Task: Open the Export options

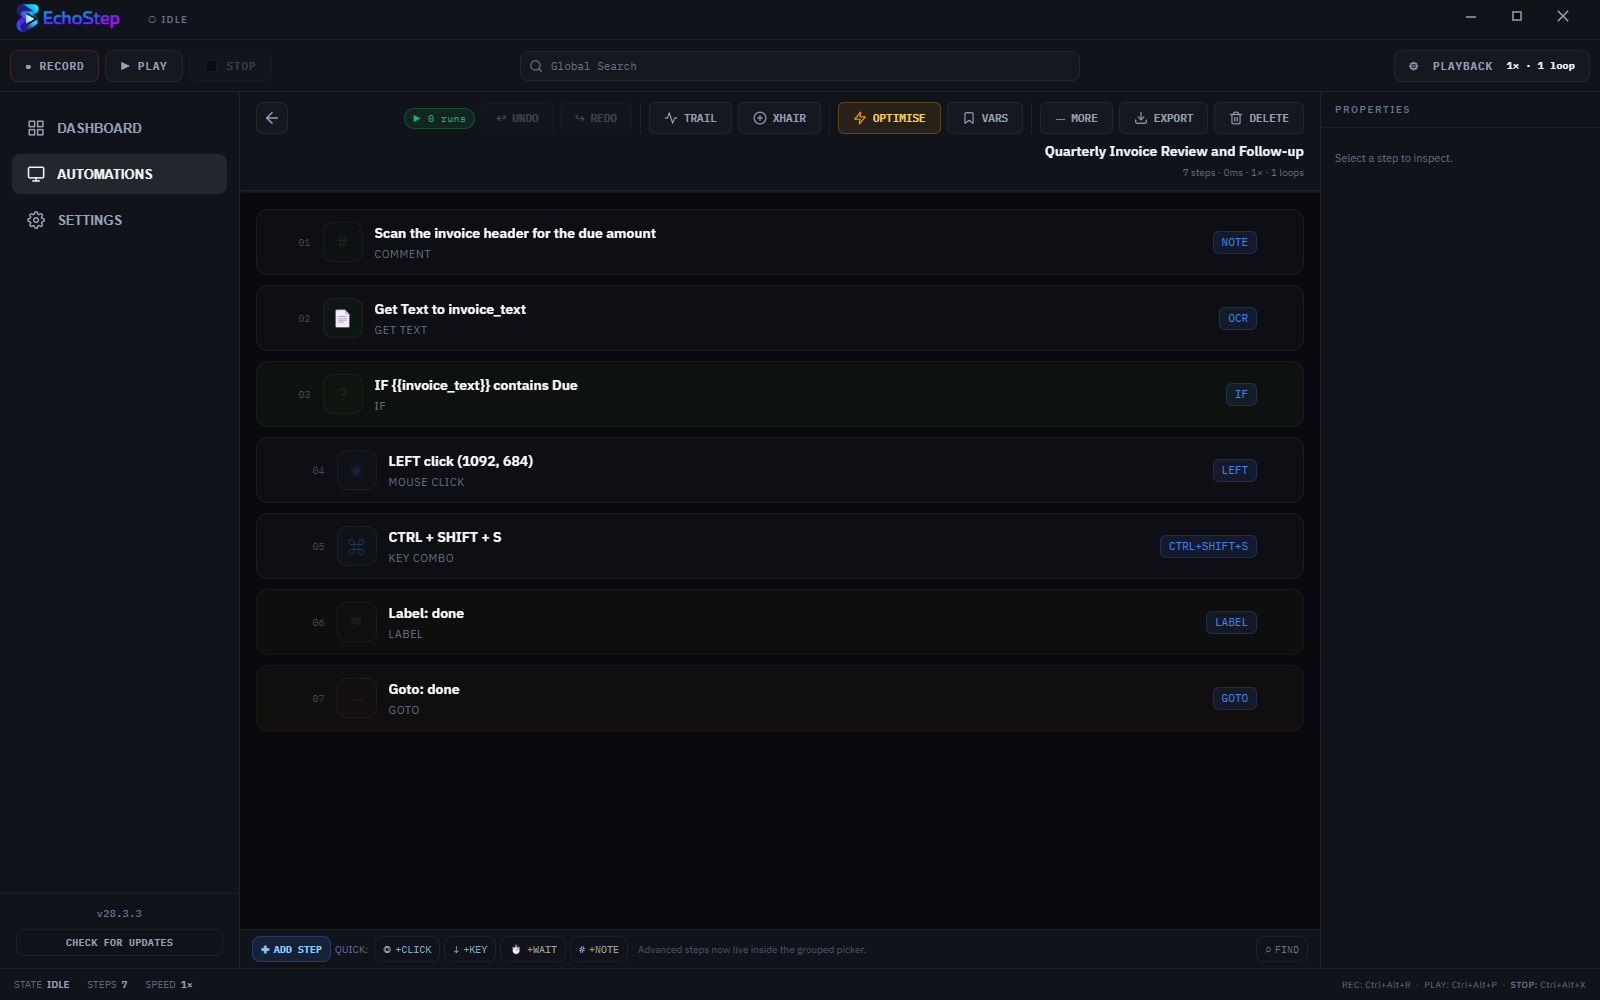Action: click(1163, 118)
